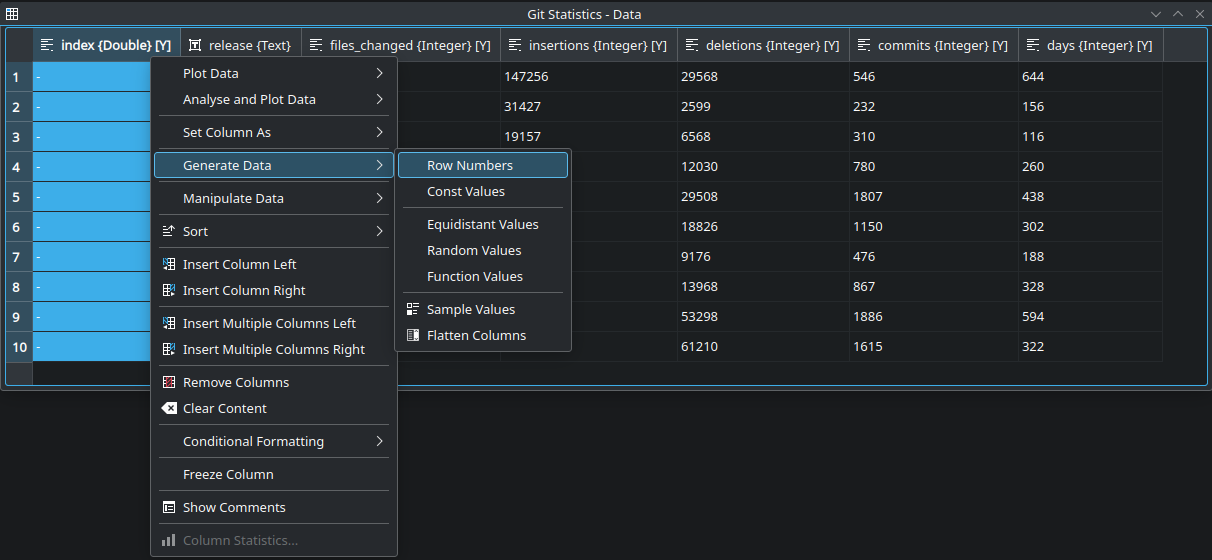Click the Remove Columns icon

click(169, 383)
